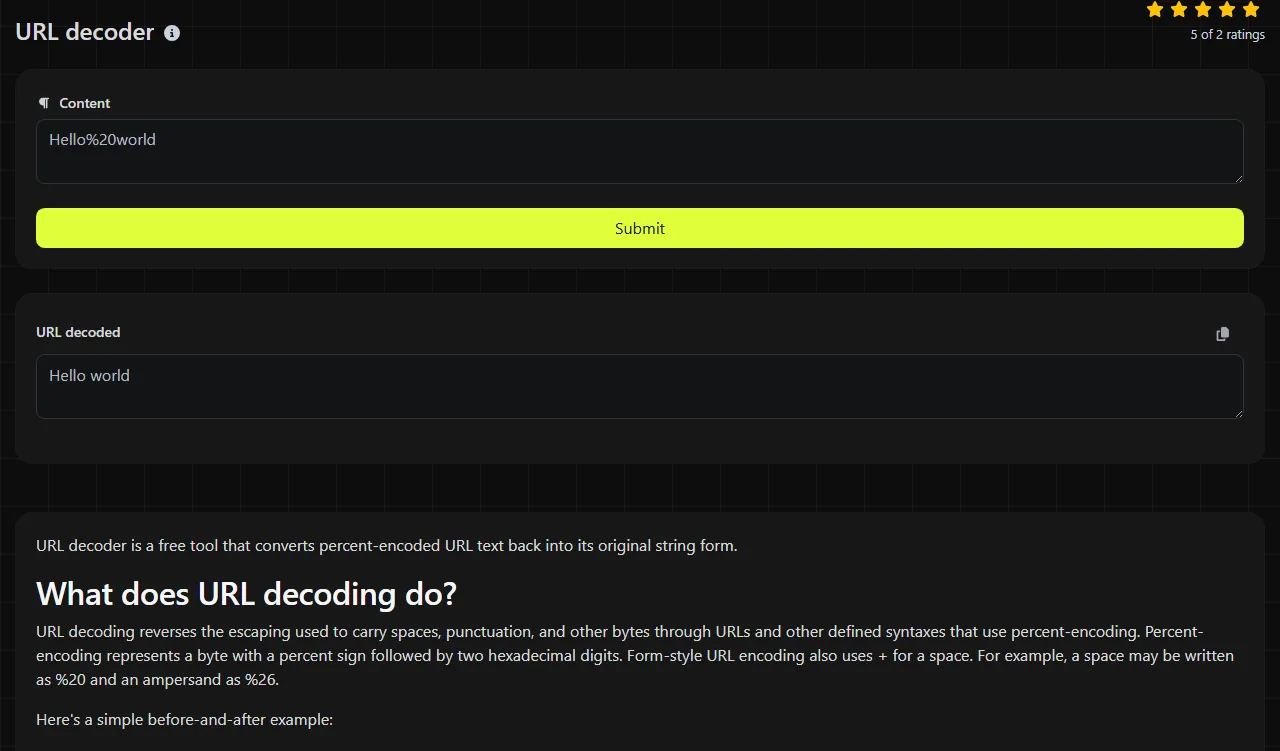Rate the tool with the first star

click(x=1155, y=10)
